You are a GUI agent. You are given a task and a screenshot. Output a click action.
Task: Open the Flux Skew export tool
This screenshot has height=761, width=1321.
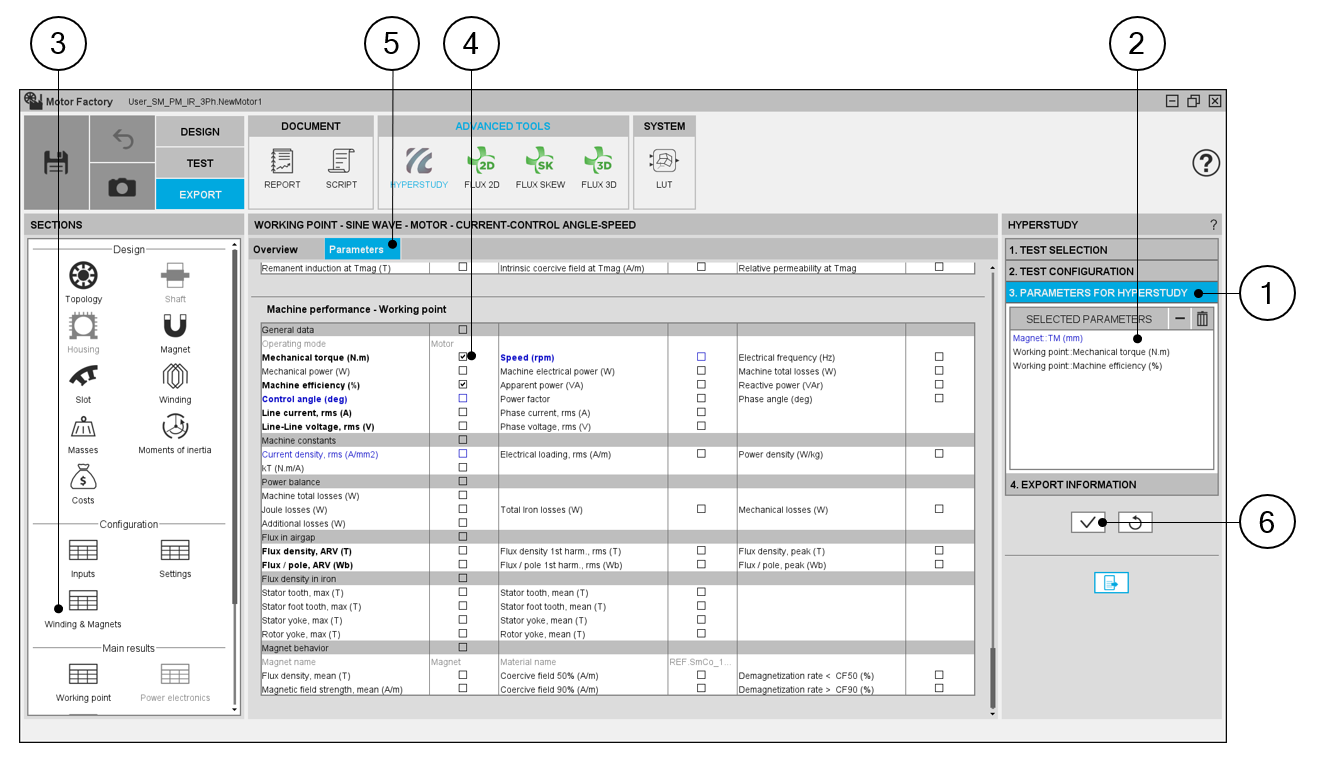click(540, 167)
